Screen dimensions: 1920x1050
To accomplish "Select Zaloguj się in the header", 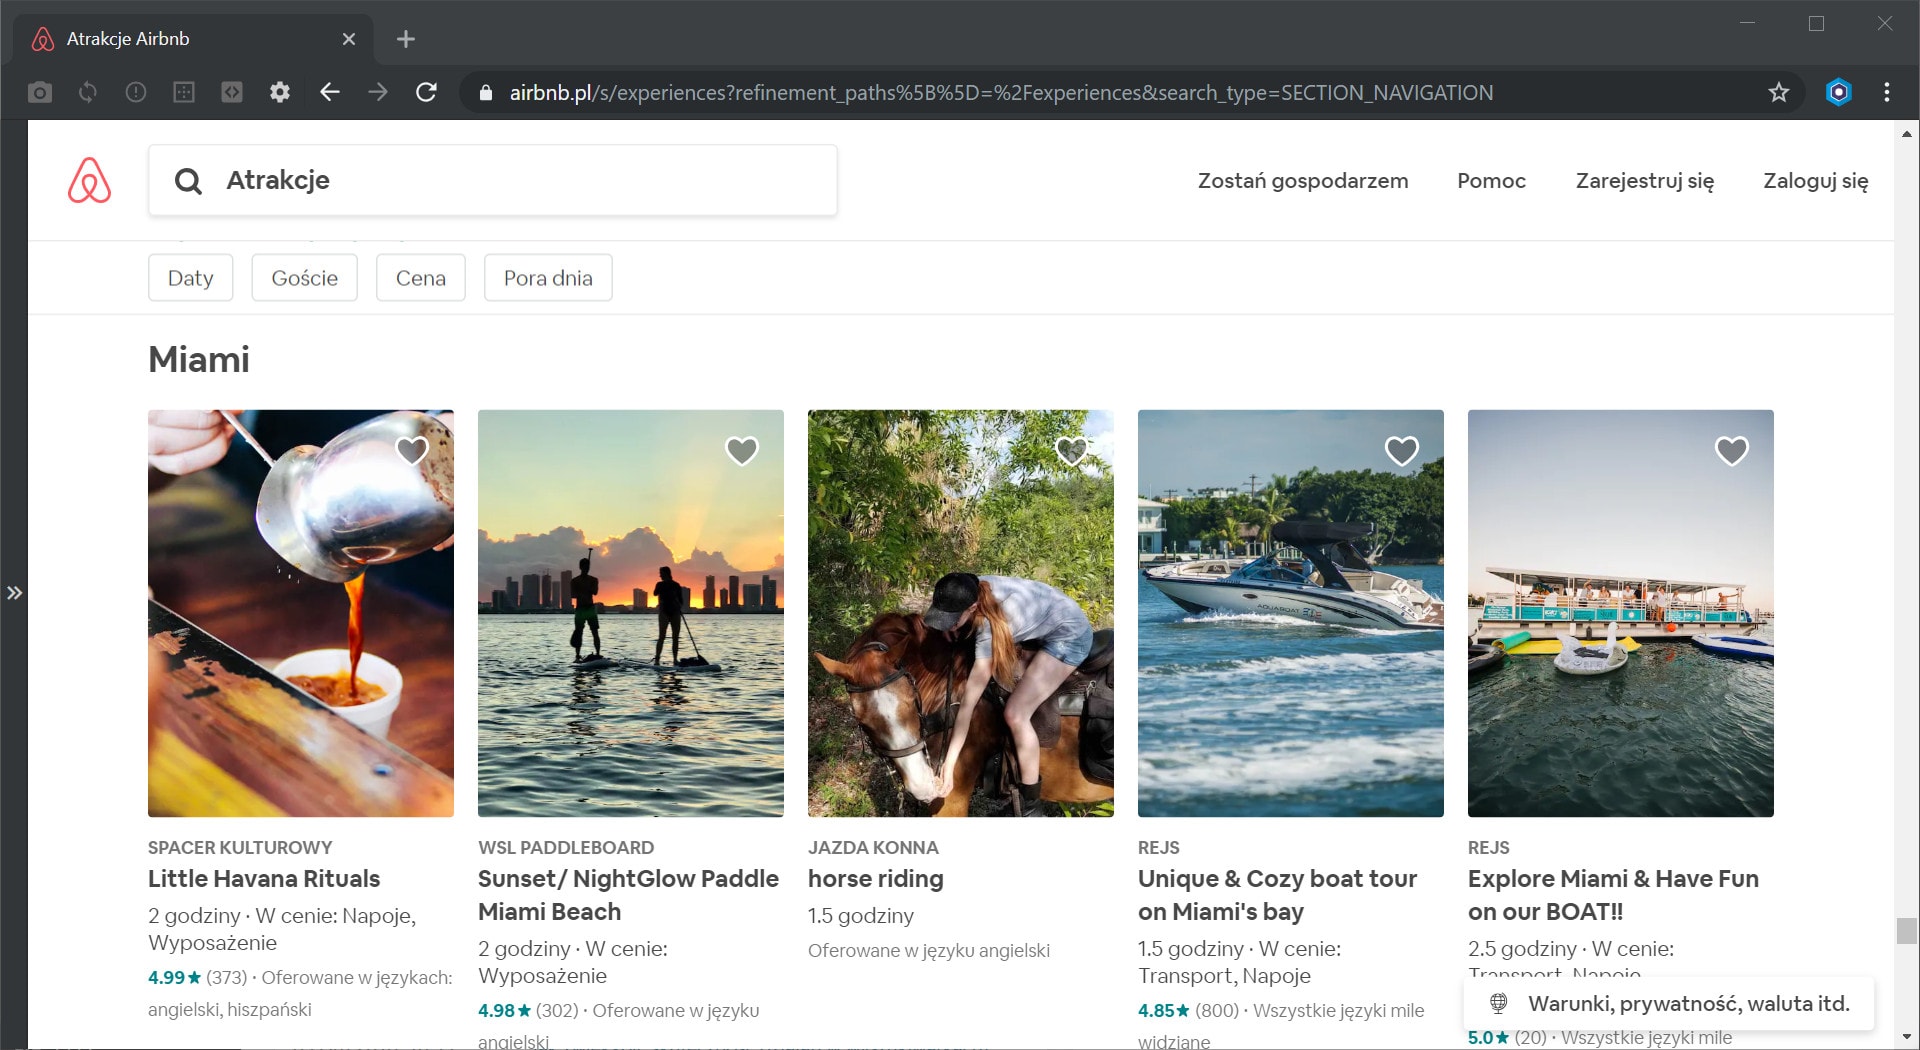I will (1816, 181).
